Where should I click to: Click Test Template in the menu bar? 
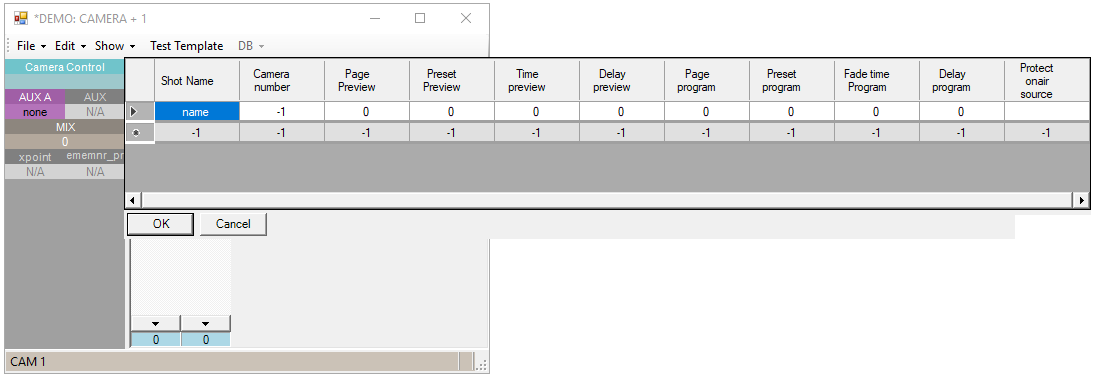click(187, 45)
